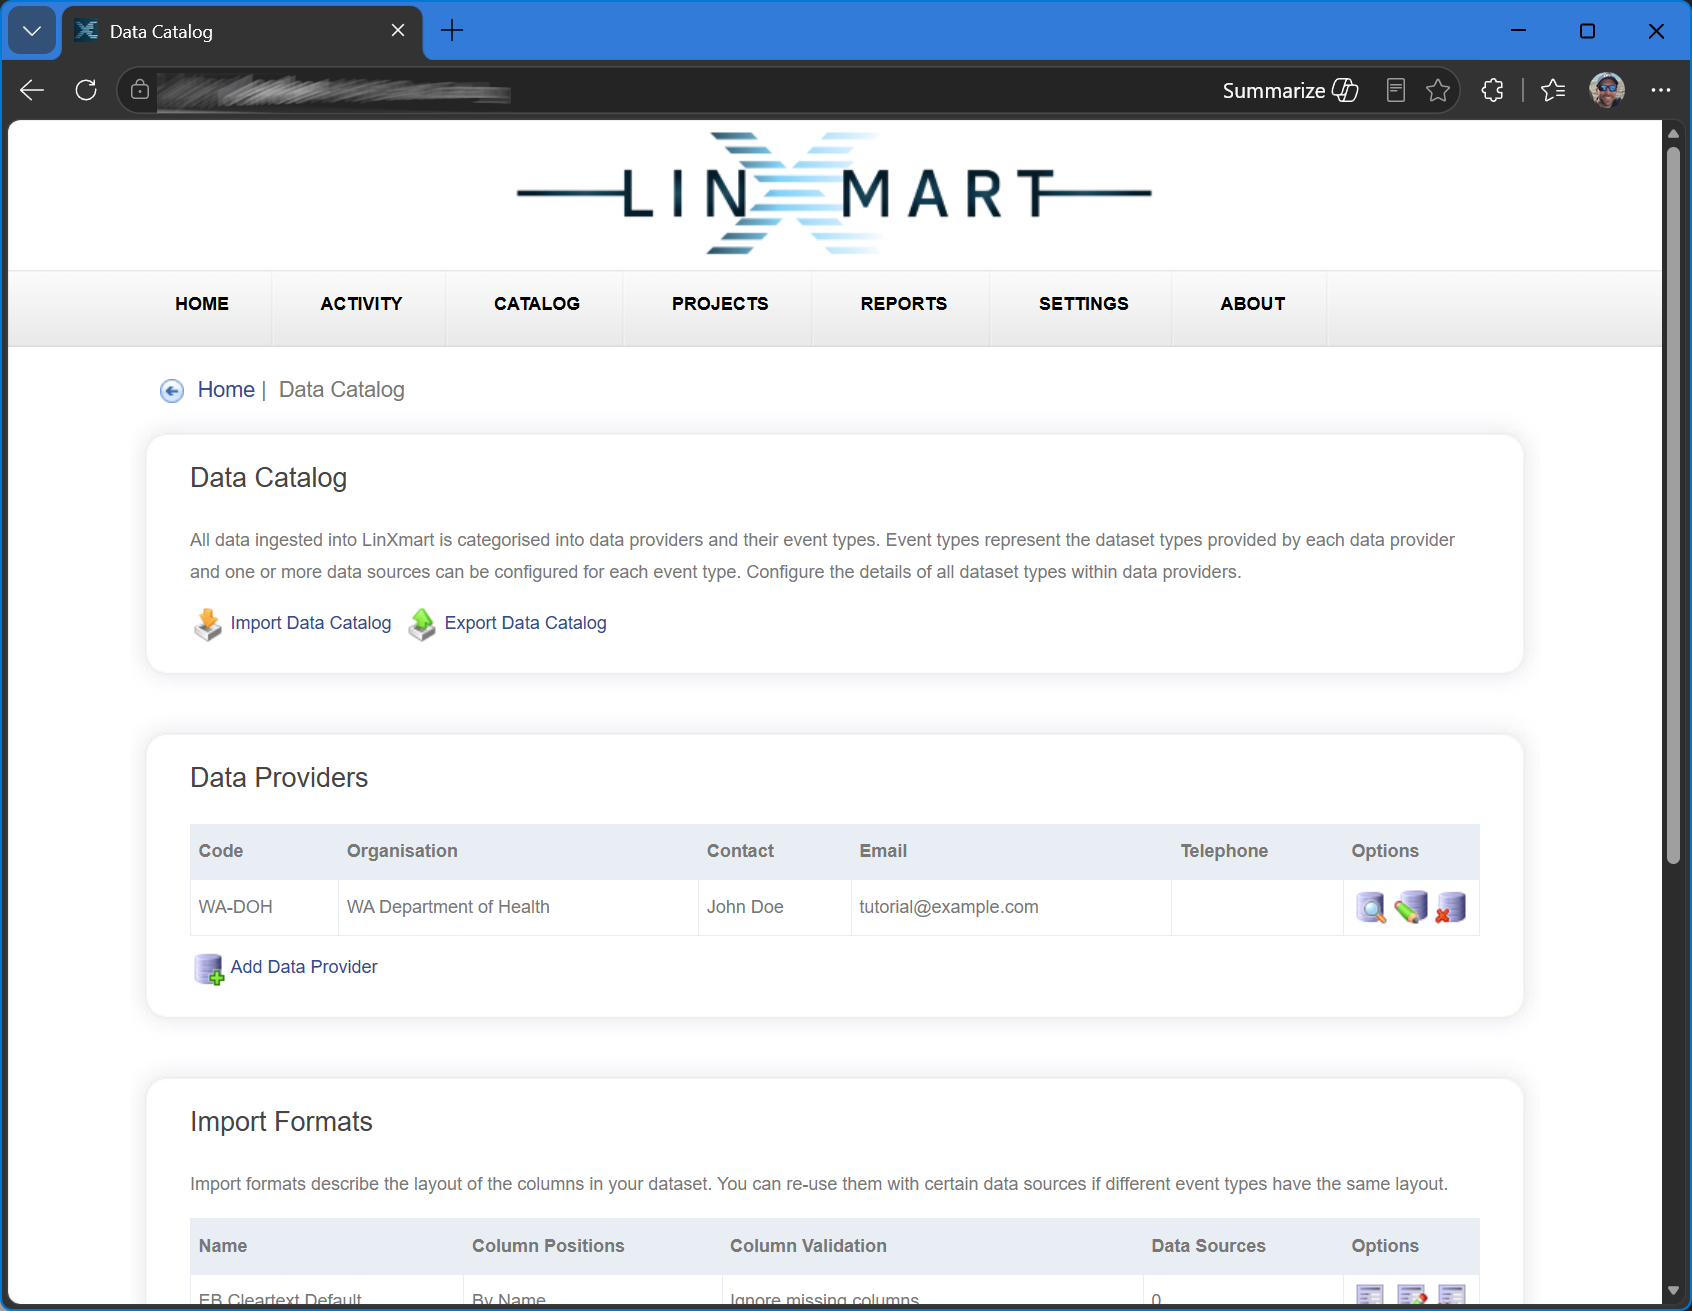Open the browser Settings and more menu
The width and height of the screenshot is (1692, 1311).
coord(1661,90)
